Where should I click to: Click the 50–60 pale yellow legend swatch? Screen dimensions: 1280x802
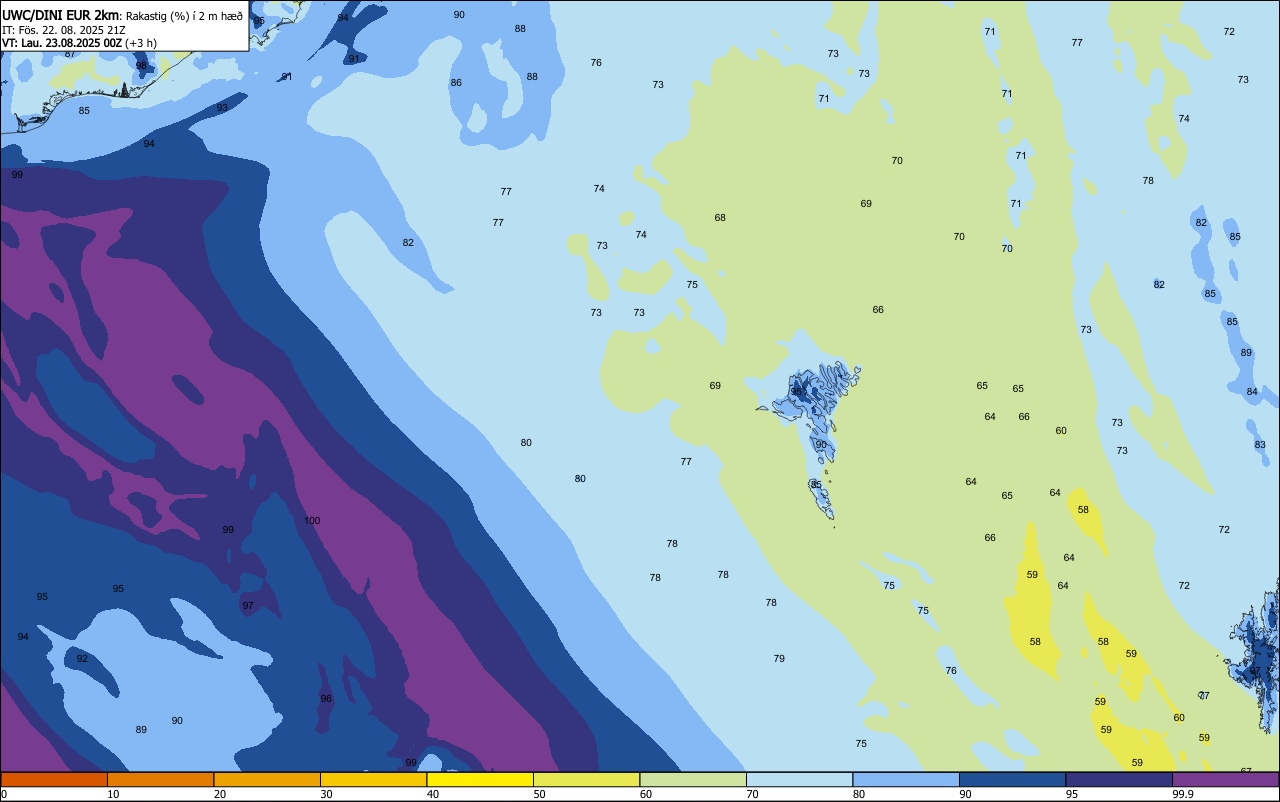[586, 779]
